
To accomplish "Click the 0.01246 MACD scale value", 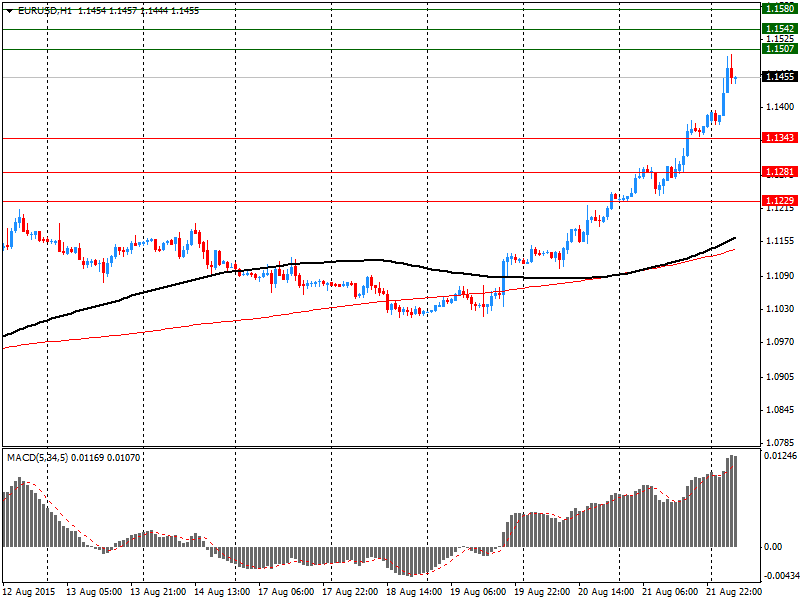I will [780, 455].
